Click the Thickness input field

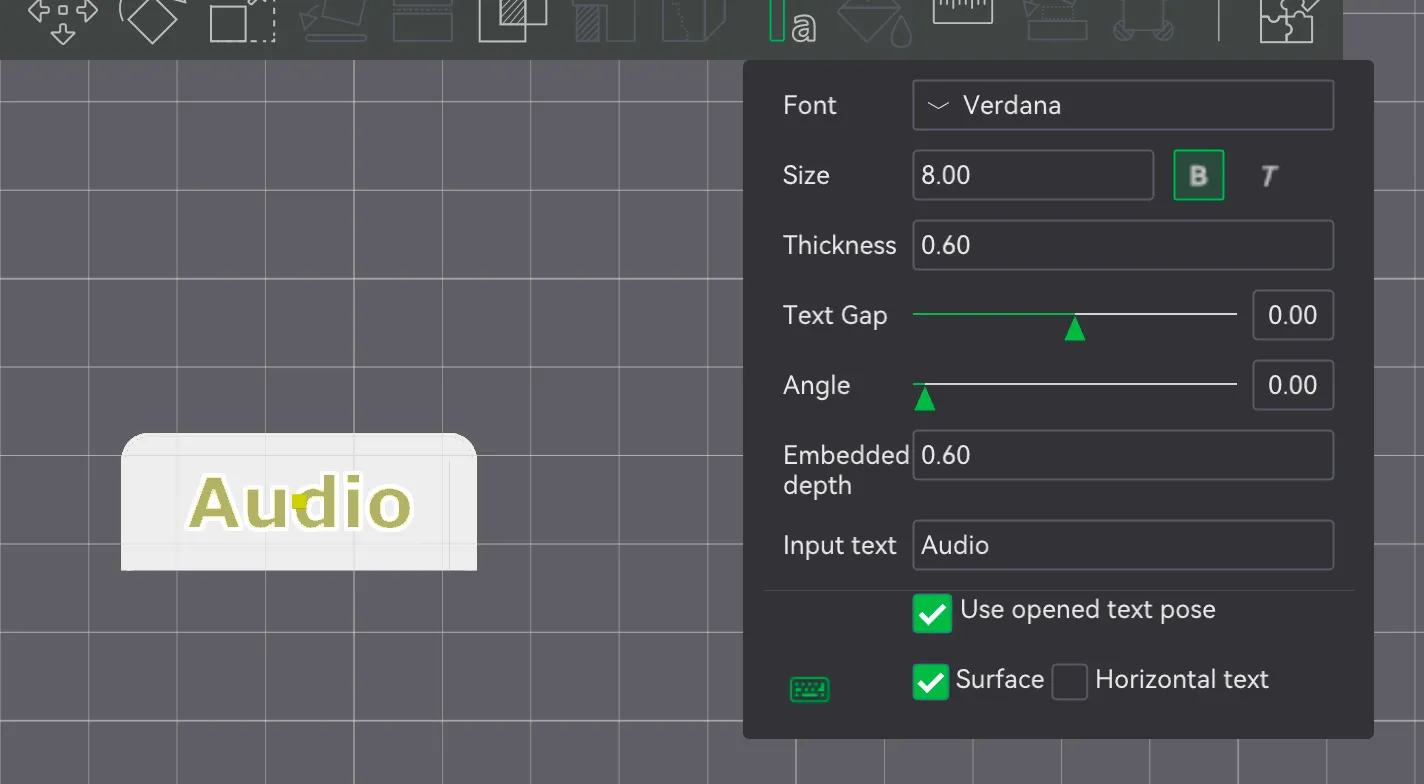[x=1123, y=245]
